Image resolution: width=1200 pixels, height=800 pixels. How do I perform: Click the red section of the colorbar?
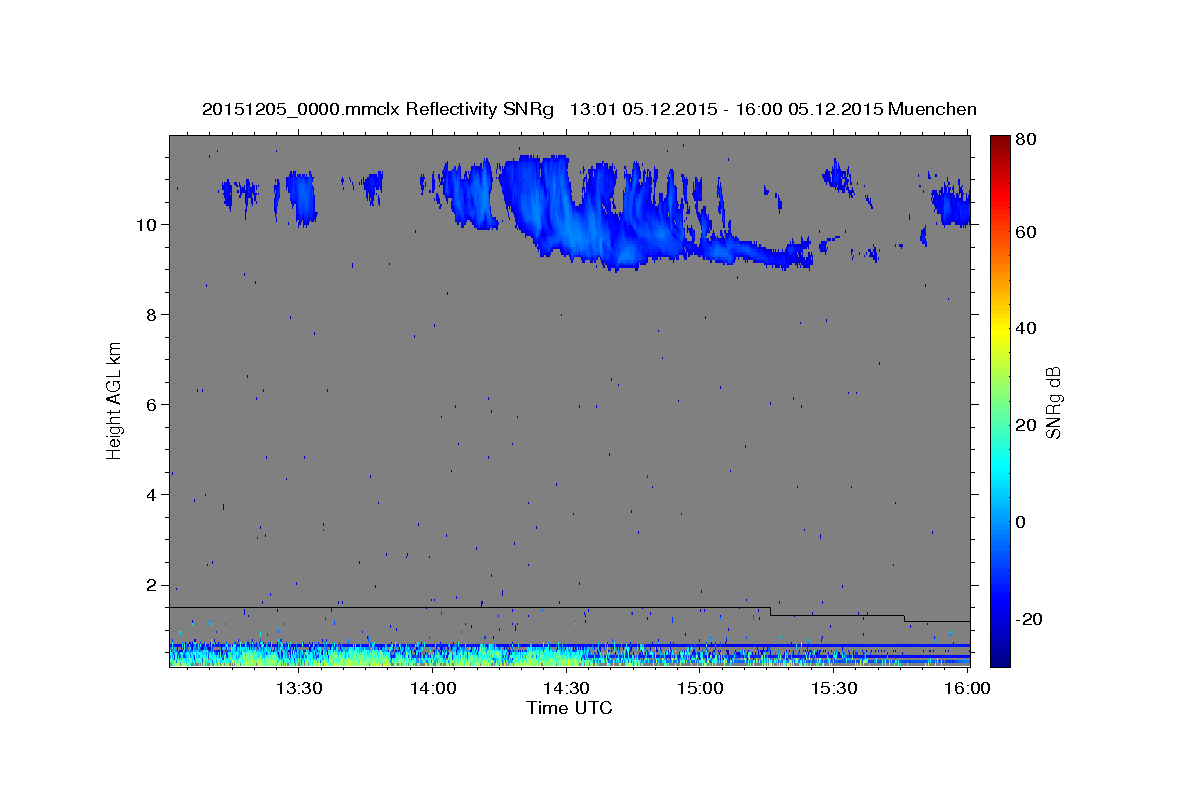[x=1000, y=190]
